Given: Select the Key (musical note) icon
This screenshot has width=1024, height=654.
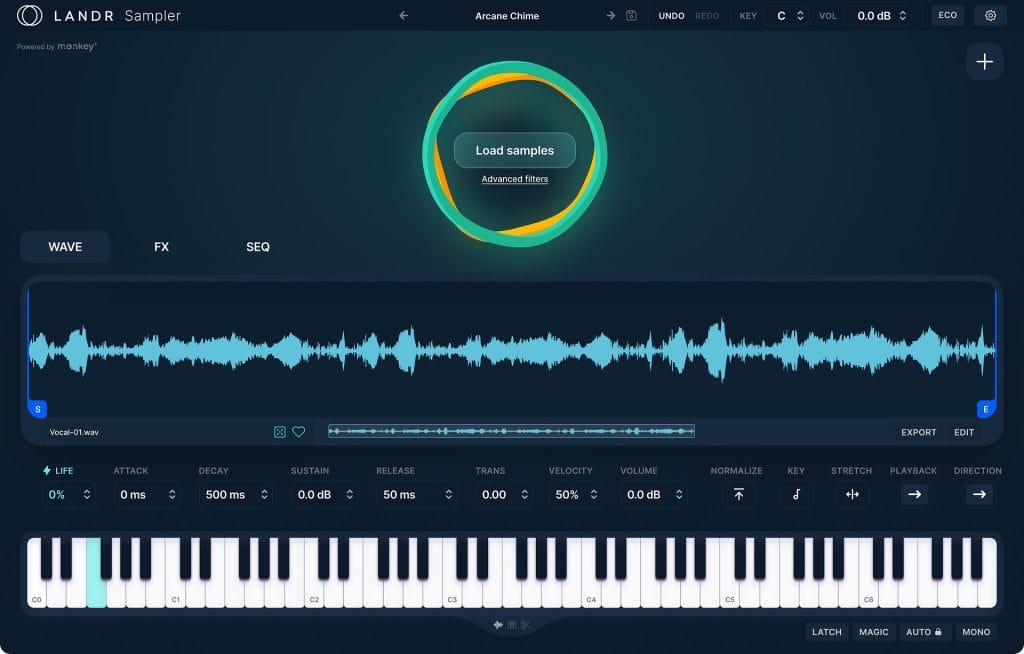Looking at the screenshot, I should [796, 494].
